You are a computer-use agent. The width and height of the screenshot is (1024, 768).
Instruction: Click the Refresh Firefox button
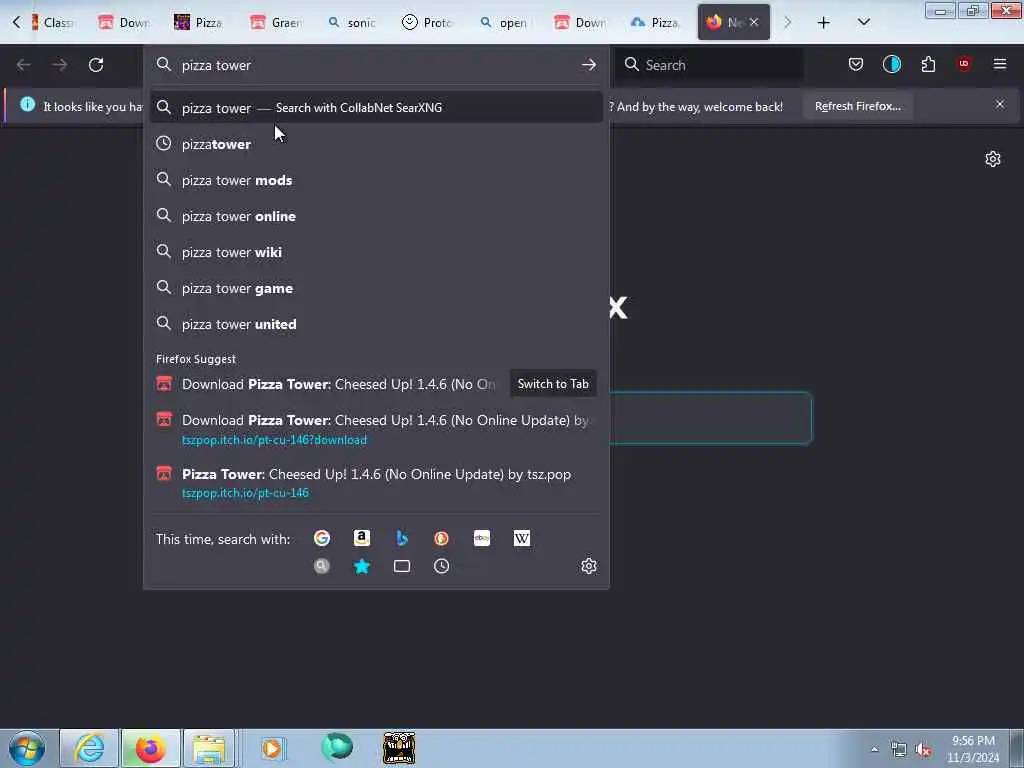click(x=857, y=106)
